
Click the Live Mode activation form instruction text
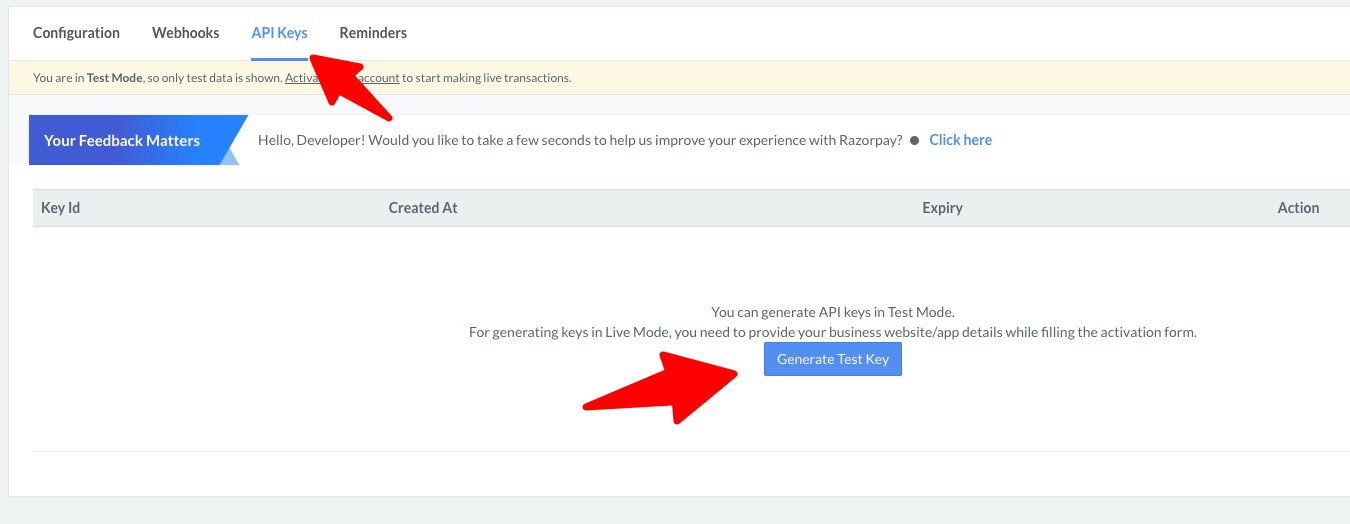(x=832, y=332)
